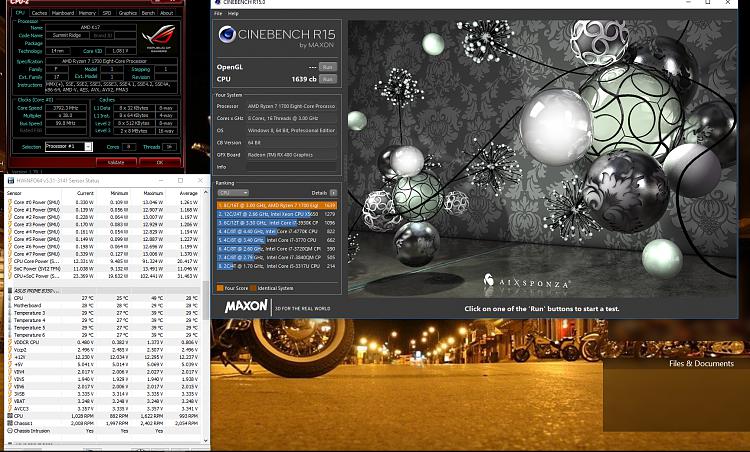The height and width of the screenshot is (452, 750).
Task: Click the Core #3 Power lightning icon
Action: [10, 224]
